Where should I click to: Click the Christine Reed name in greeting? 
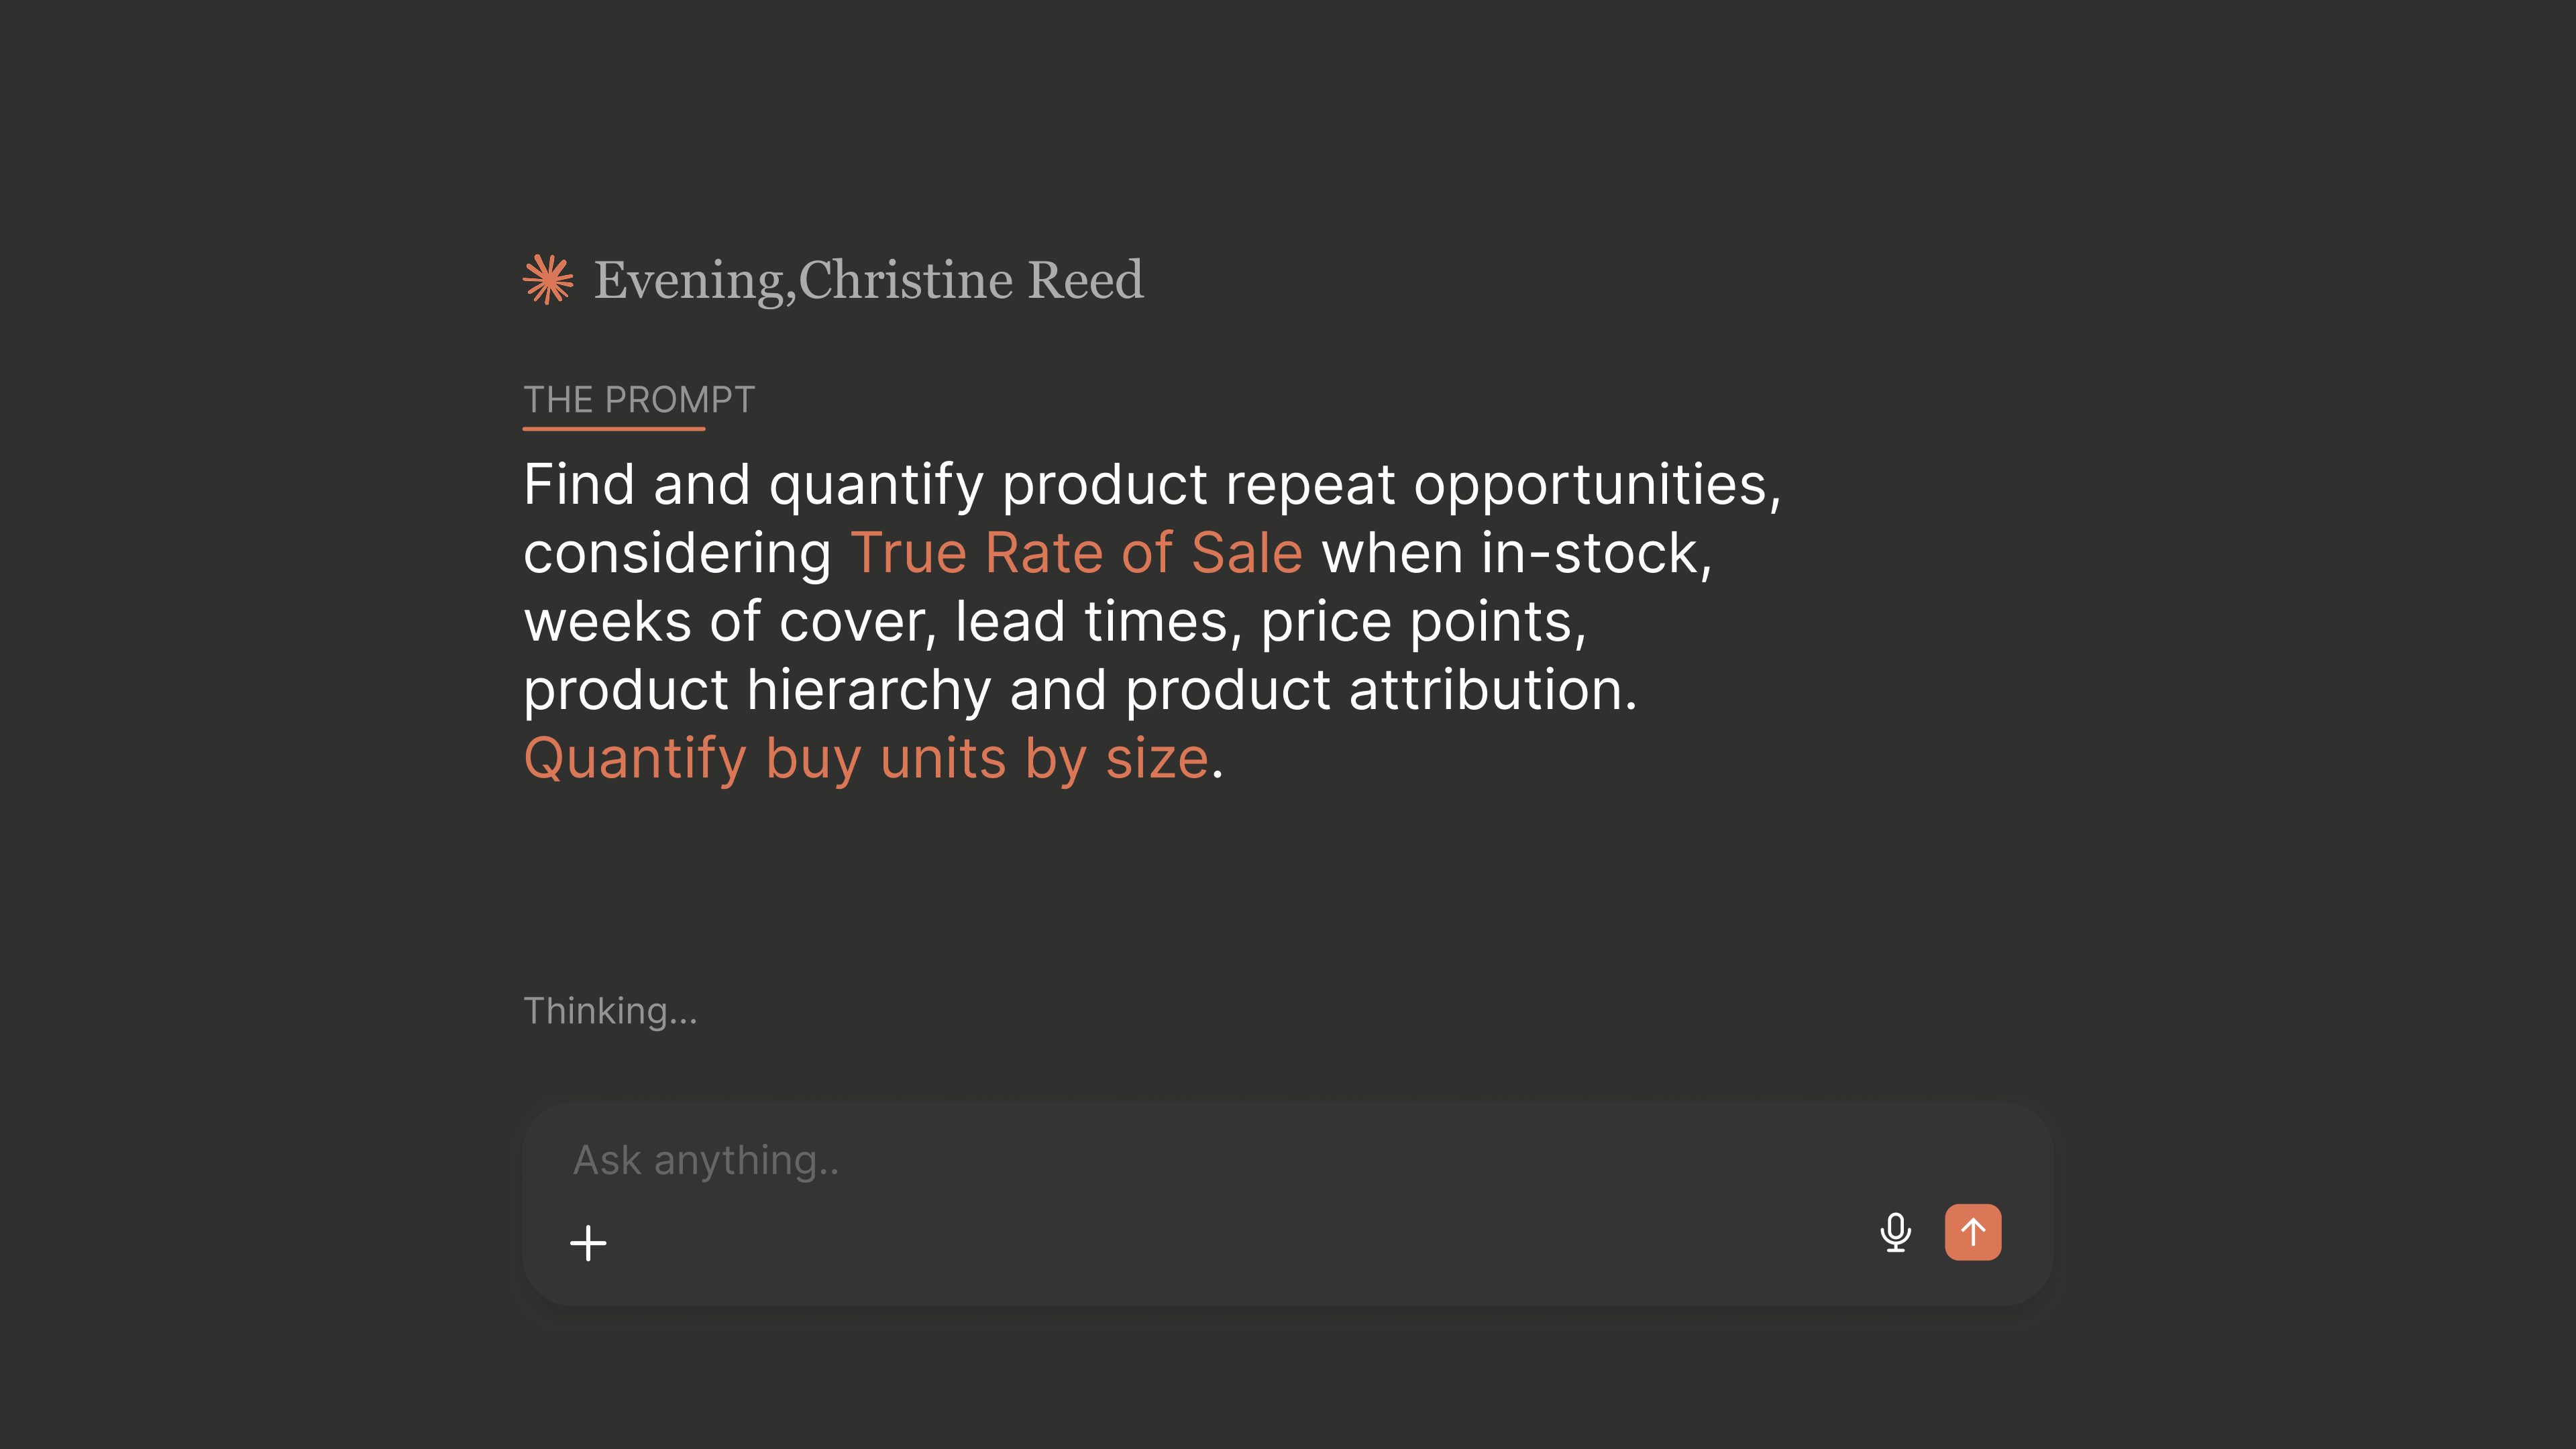click(x=971, y=280)
